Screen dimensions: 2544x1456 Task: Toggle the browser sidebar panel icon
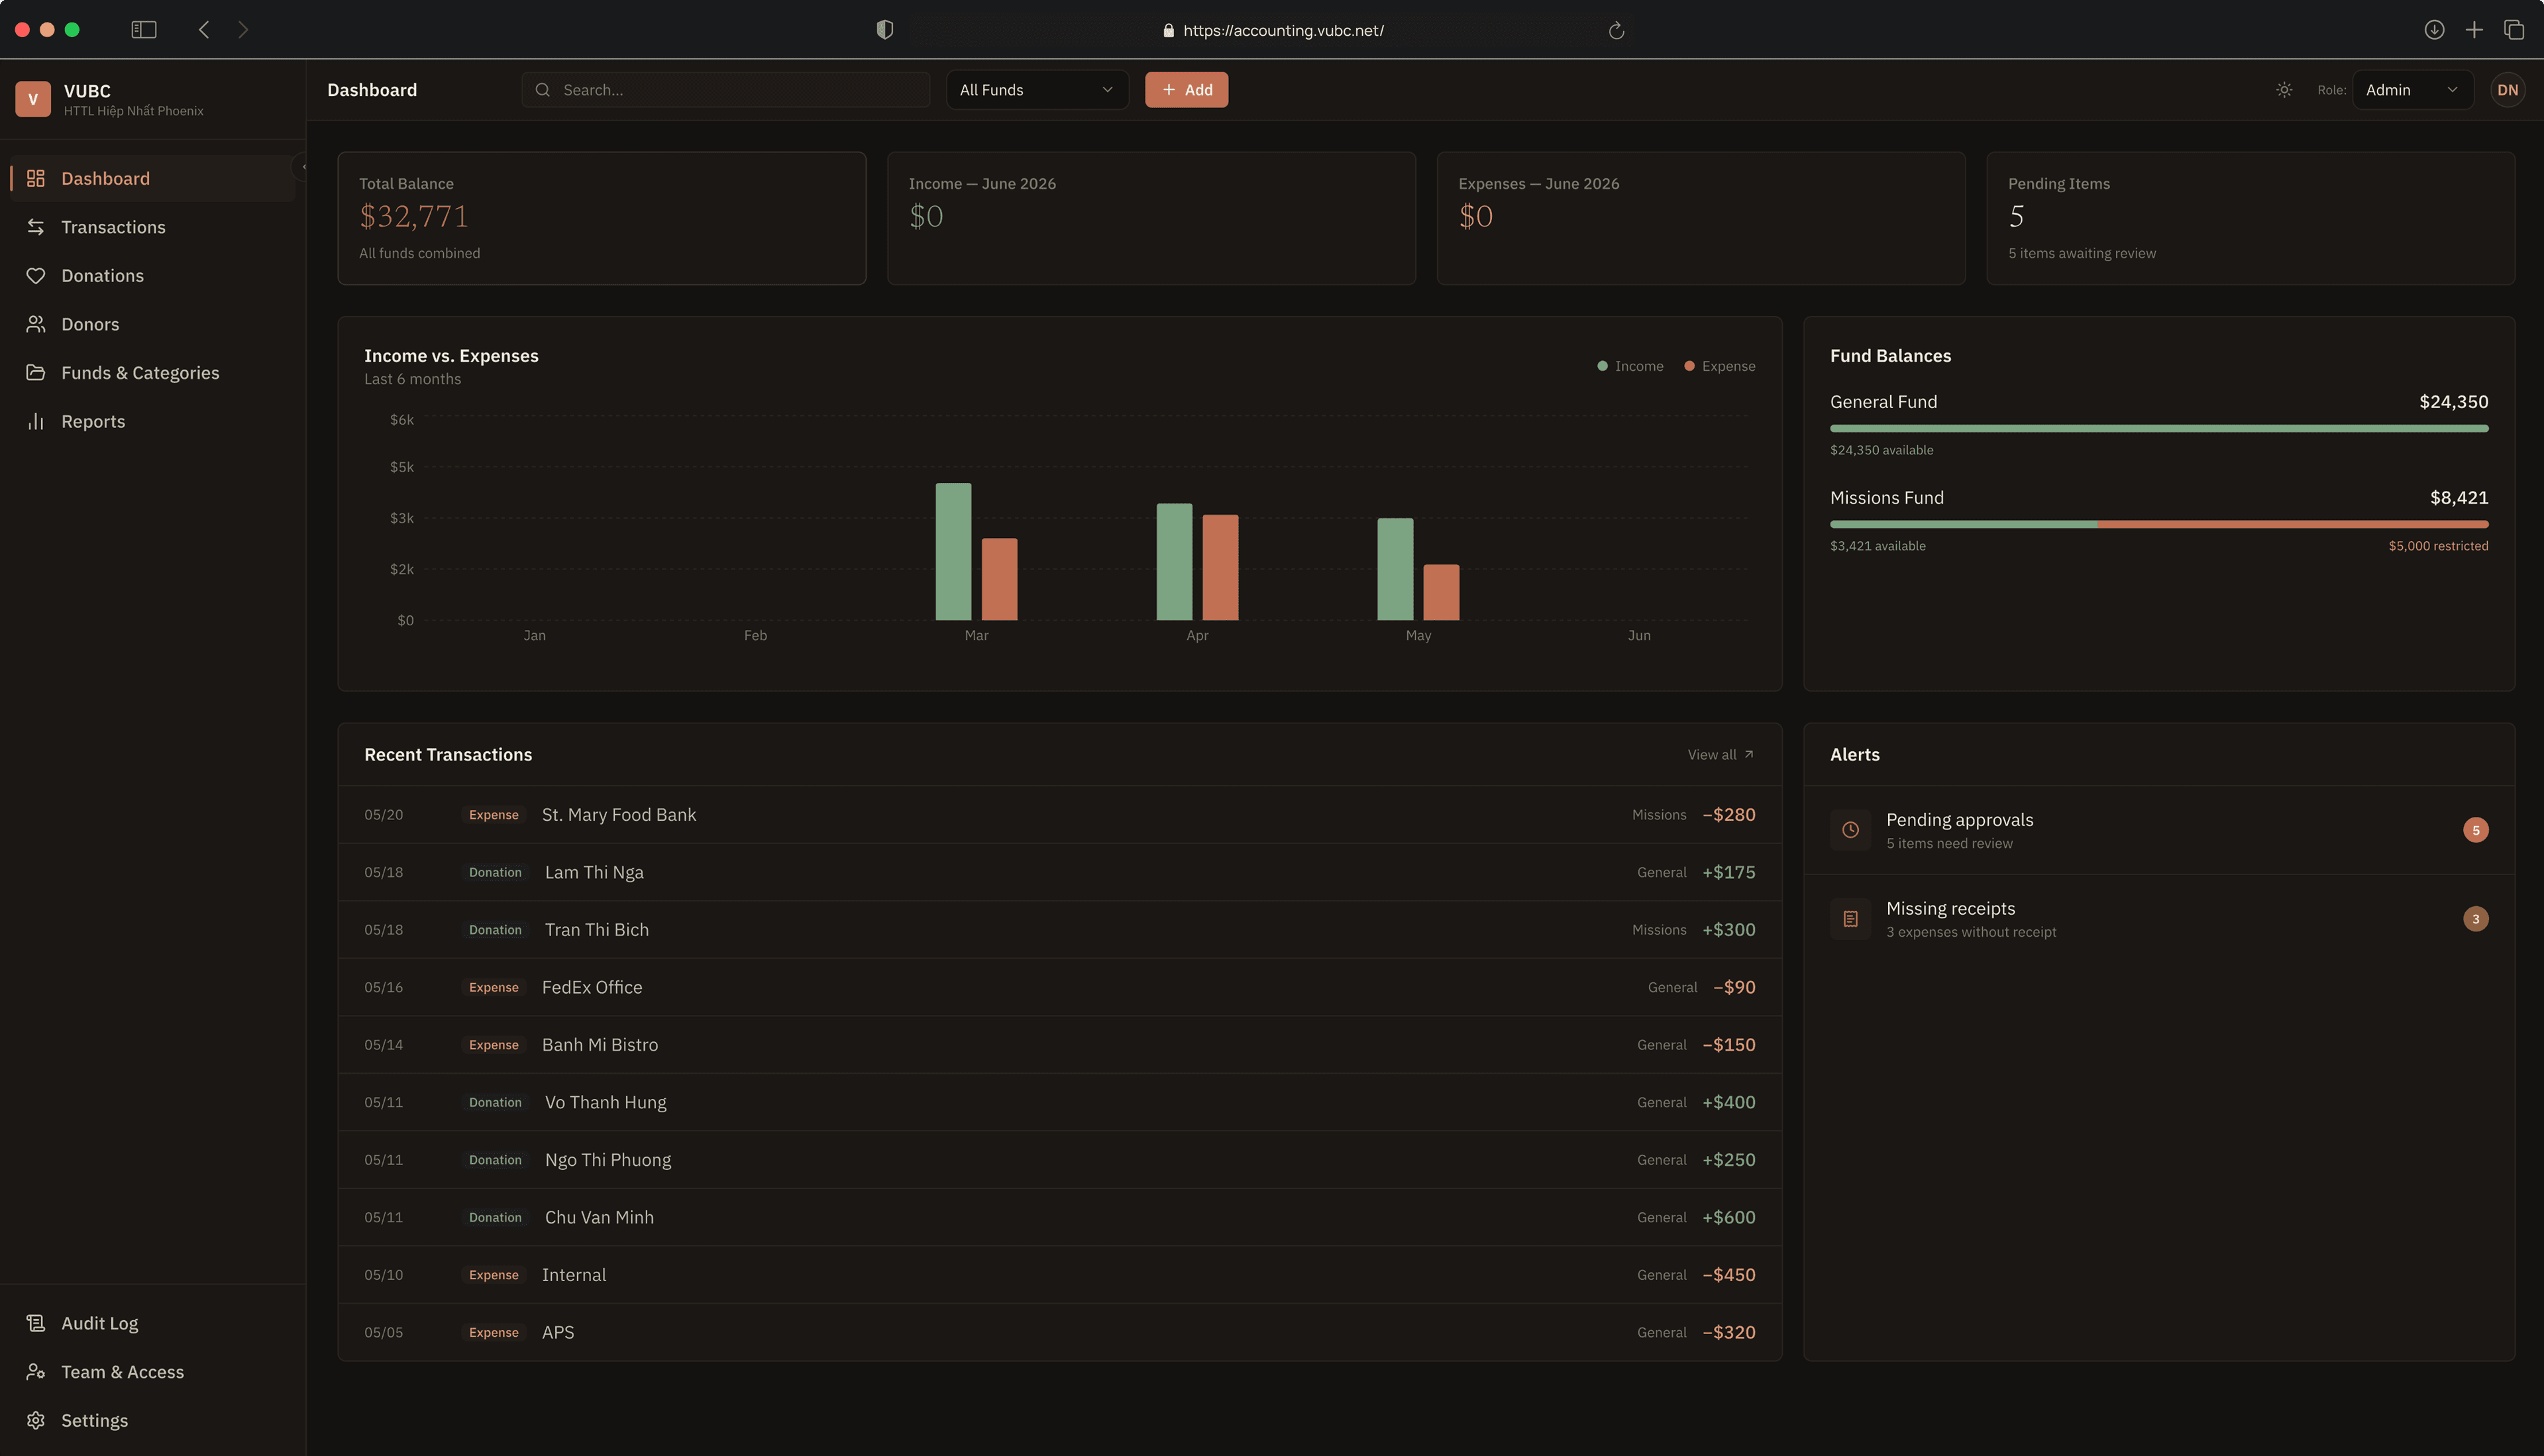[x=144, y=30]
